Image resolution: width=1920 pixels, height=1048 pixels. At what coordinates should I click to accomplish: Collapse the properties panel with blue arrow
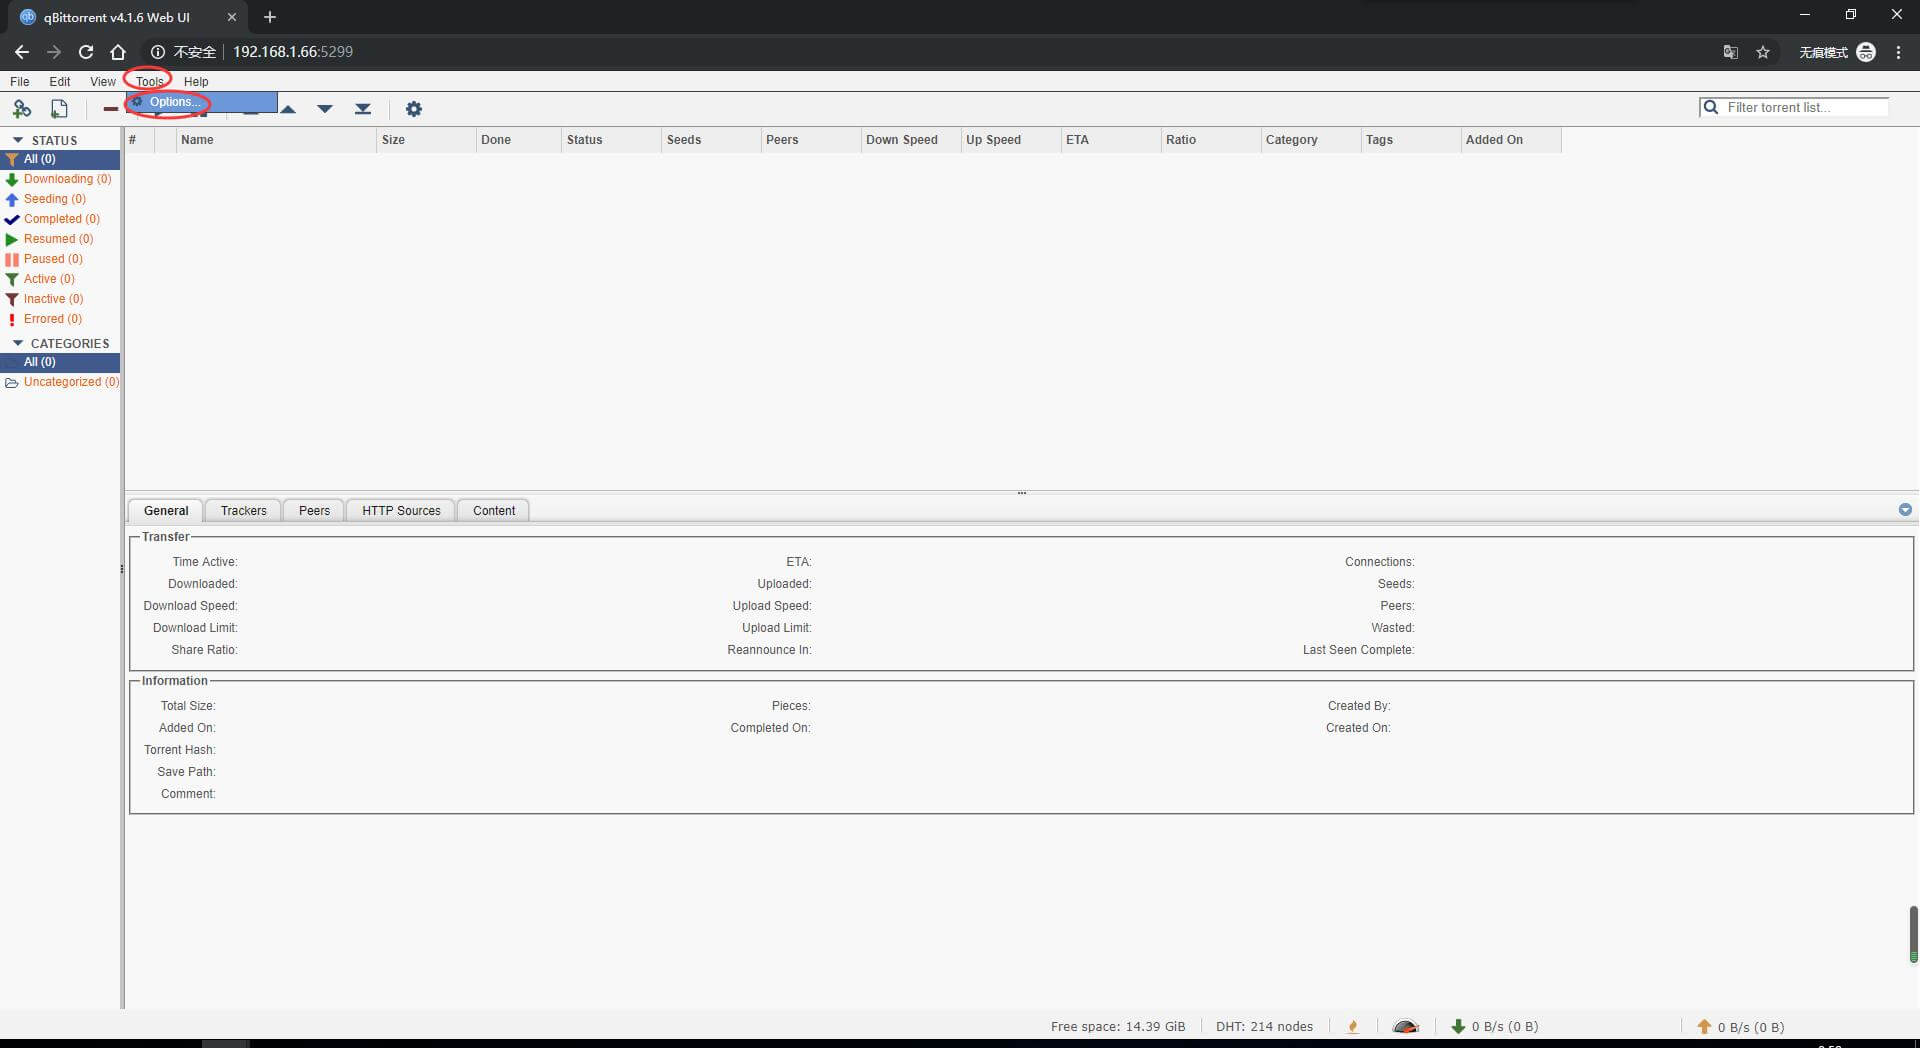(1904, 510)
